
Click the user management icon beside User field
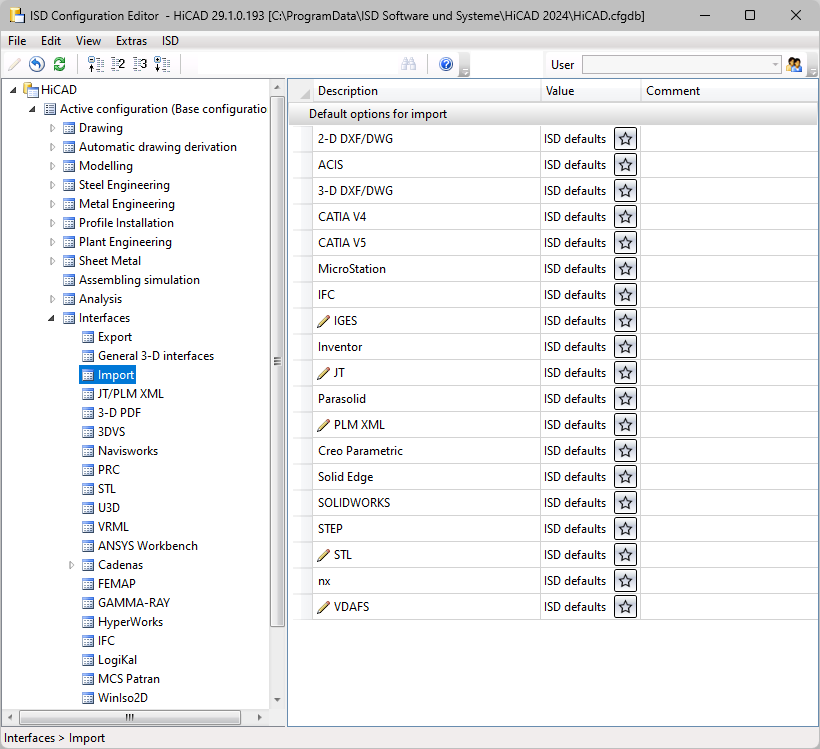[795, 64]
